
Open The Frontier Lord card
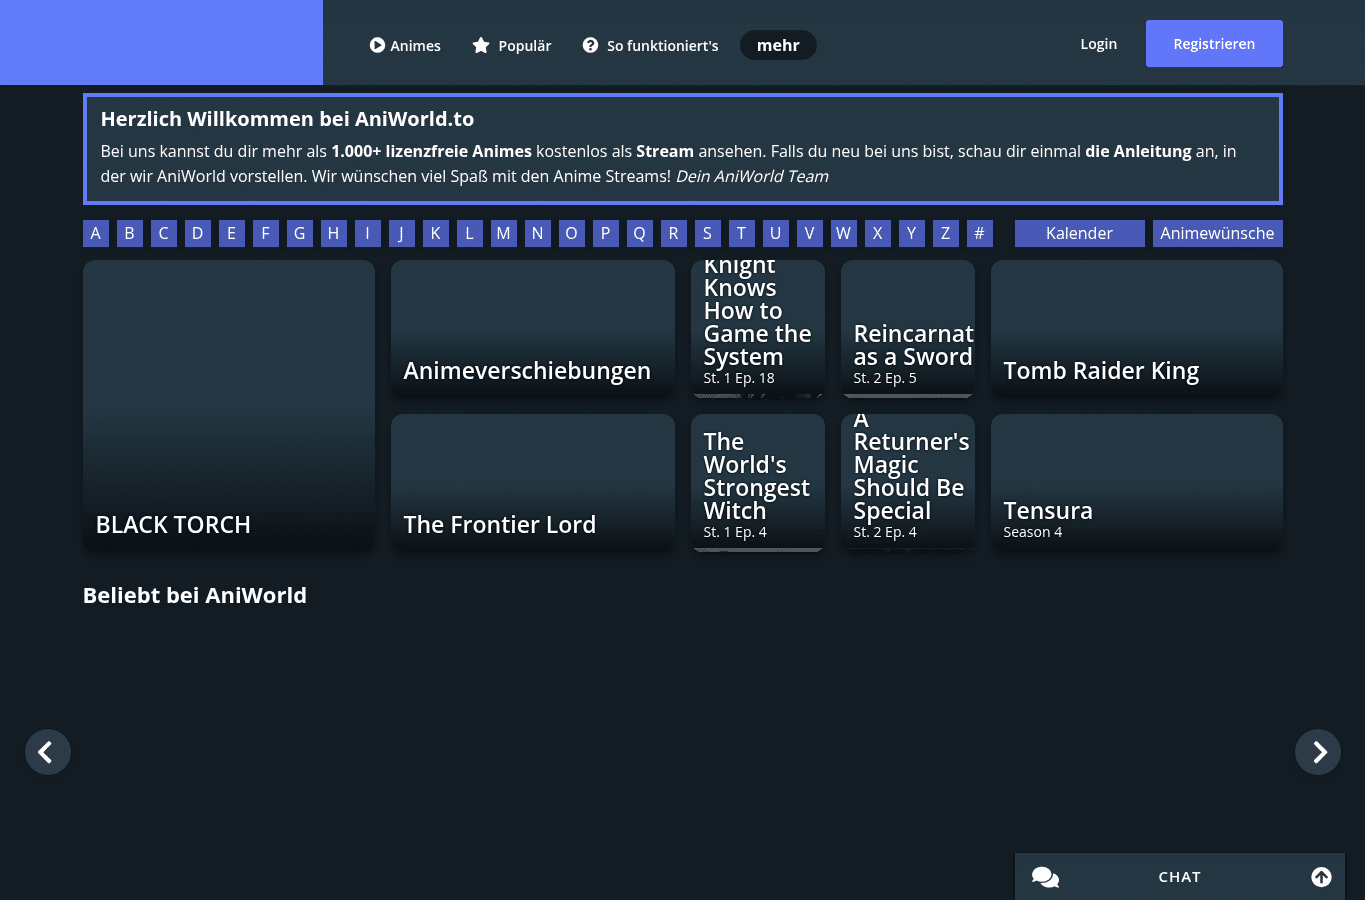[x=533, y=482]
